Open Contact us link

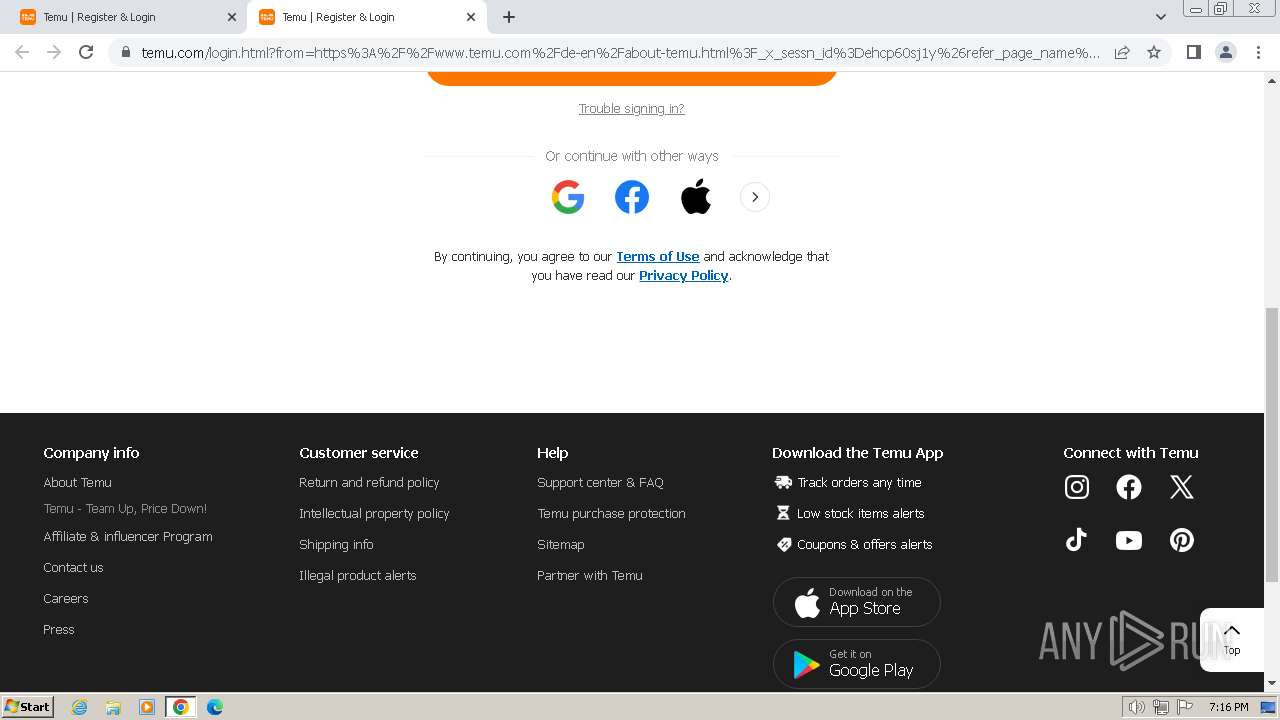pos(73,567)
